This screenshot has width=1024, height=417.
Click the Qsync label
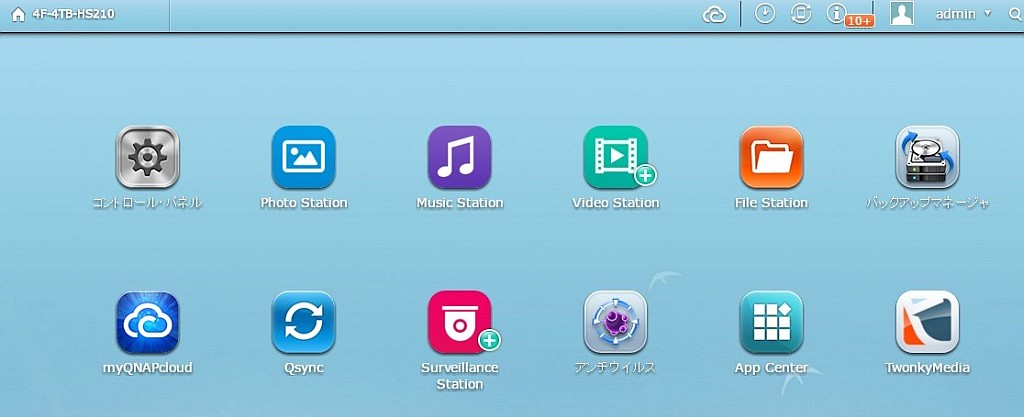pyautogui.click(x=304, y=368)
